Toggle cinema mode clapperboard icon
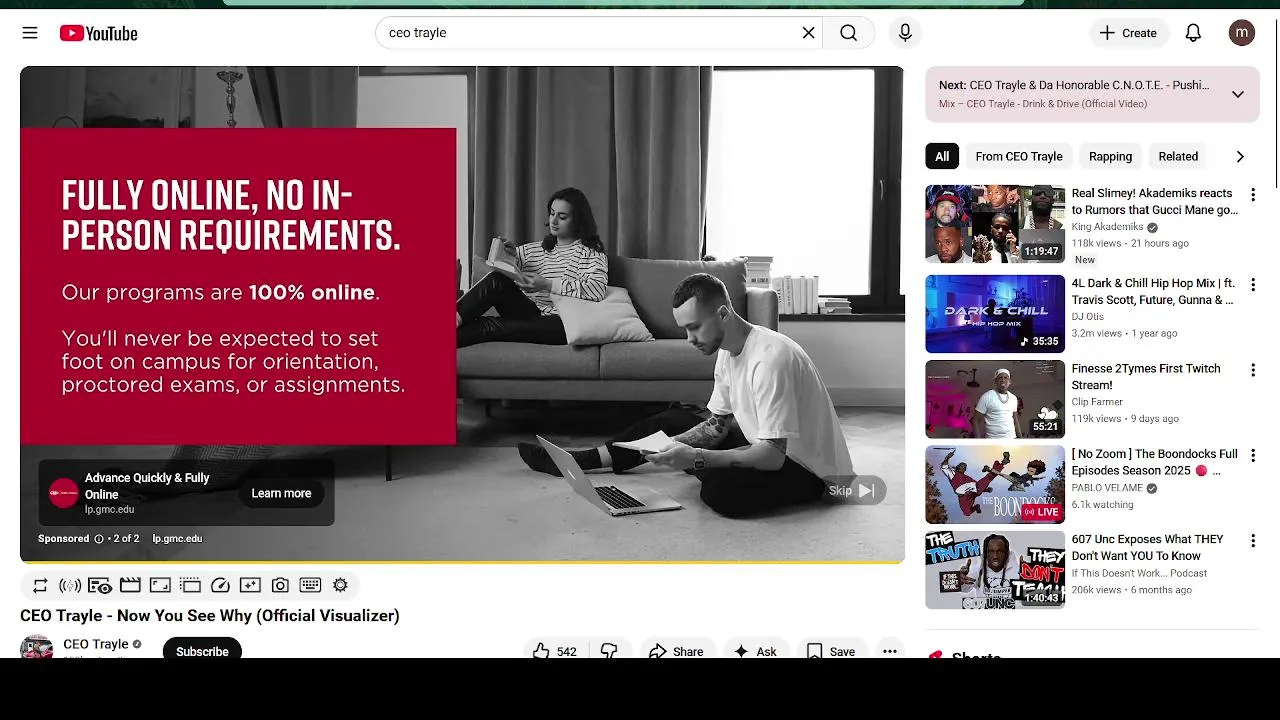1280x720 pixels. pos(130,585)
